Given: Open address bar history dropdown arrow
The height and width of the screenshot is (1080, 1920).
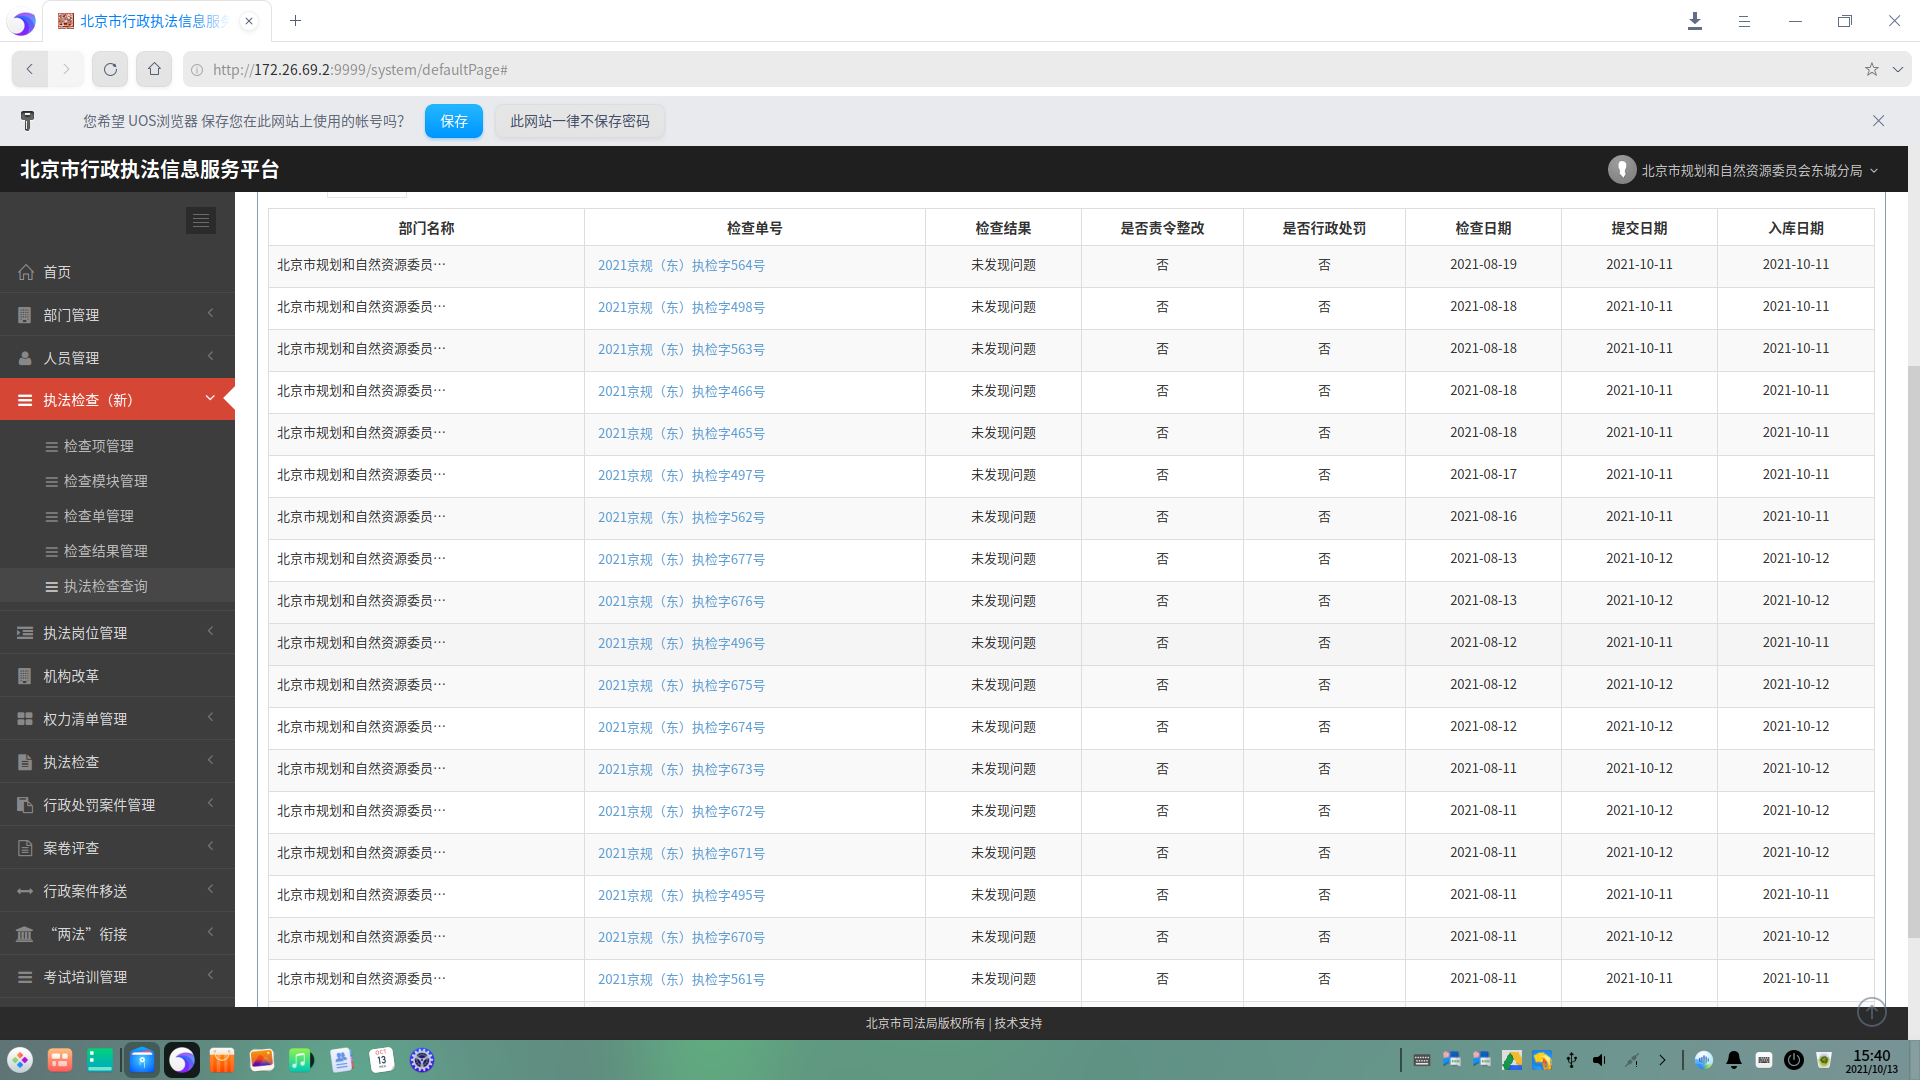Looking at the screenshot, I should coord(1897,69).
